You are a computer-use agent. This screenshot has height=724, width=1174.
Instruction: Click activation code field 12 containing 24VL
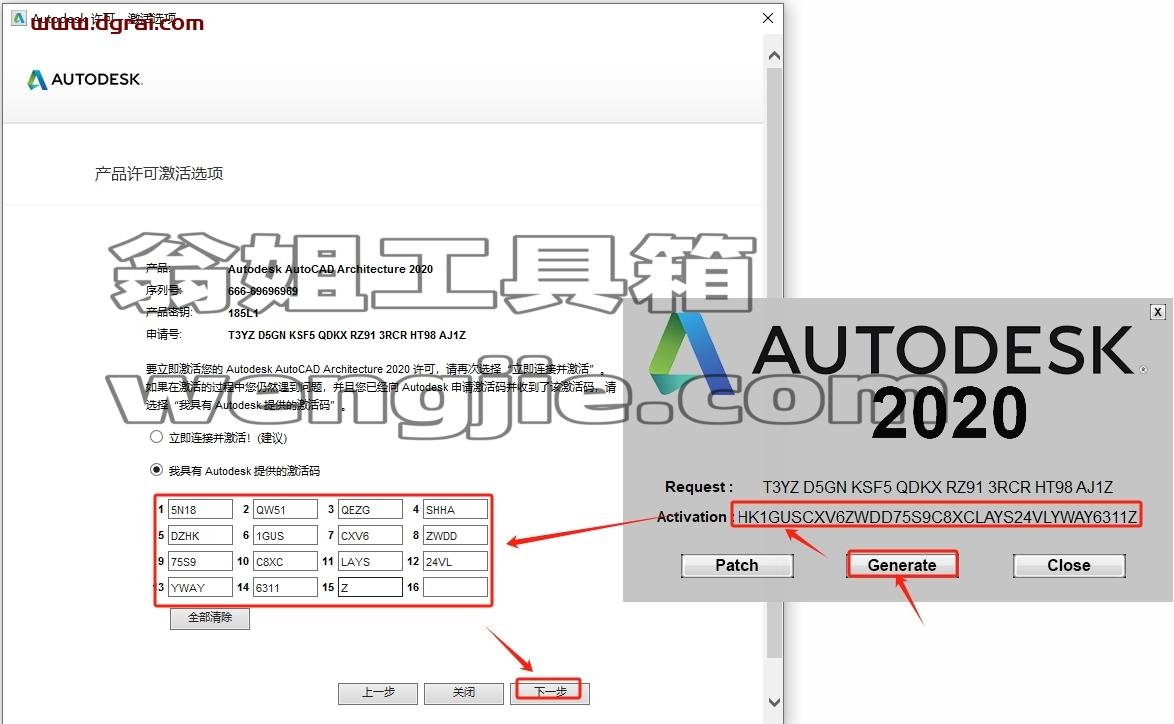455,562
